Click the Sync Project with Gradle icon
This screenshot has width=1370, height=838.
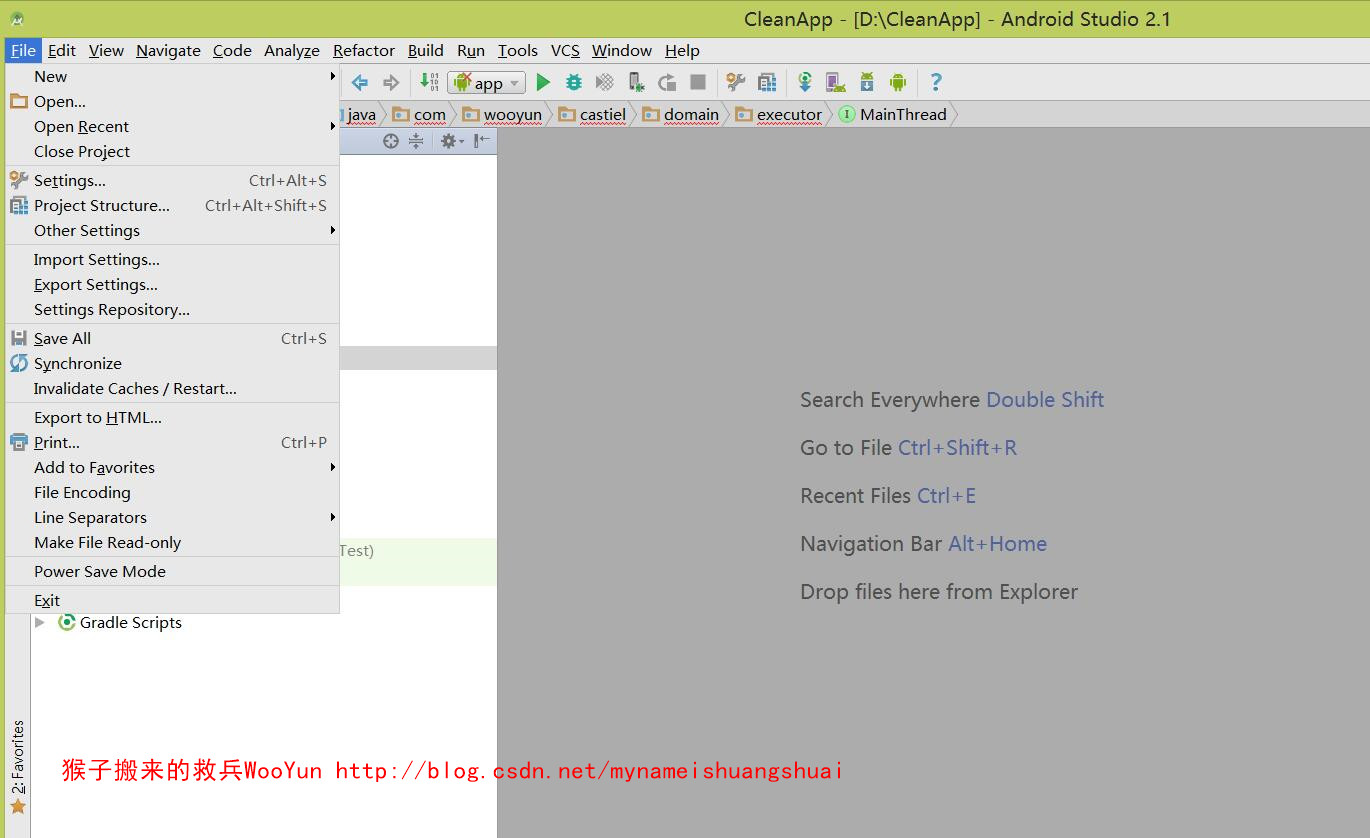tap(805, 83)
